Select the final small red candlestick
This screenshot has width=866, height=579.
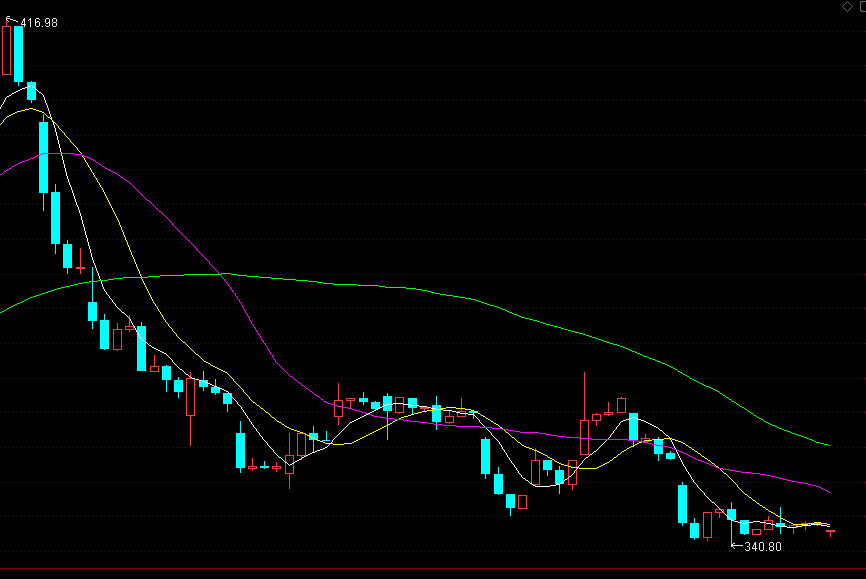pyautogui.click(x=830, y=532)
